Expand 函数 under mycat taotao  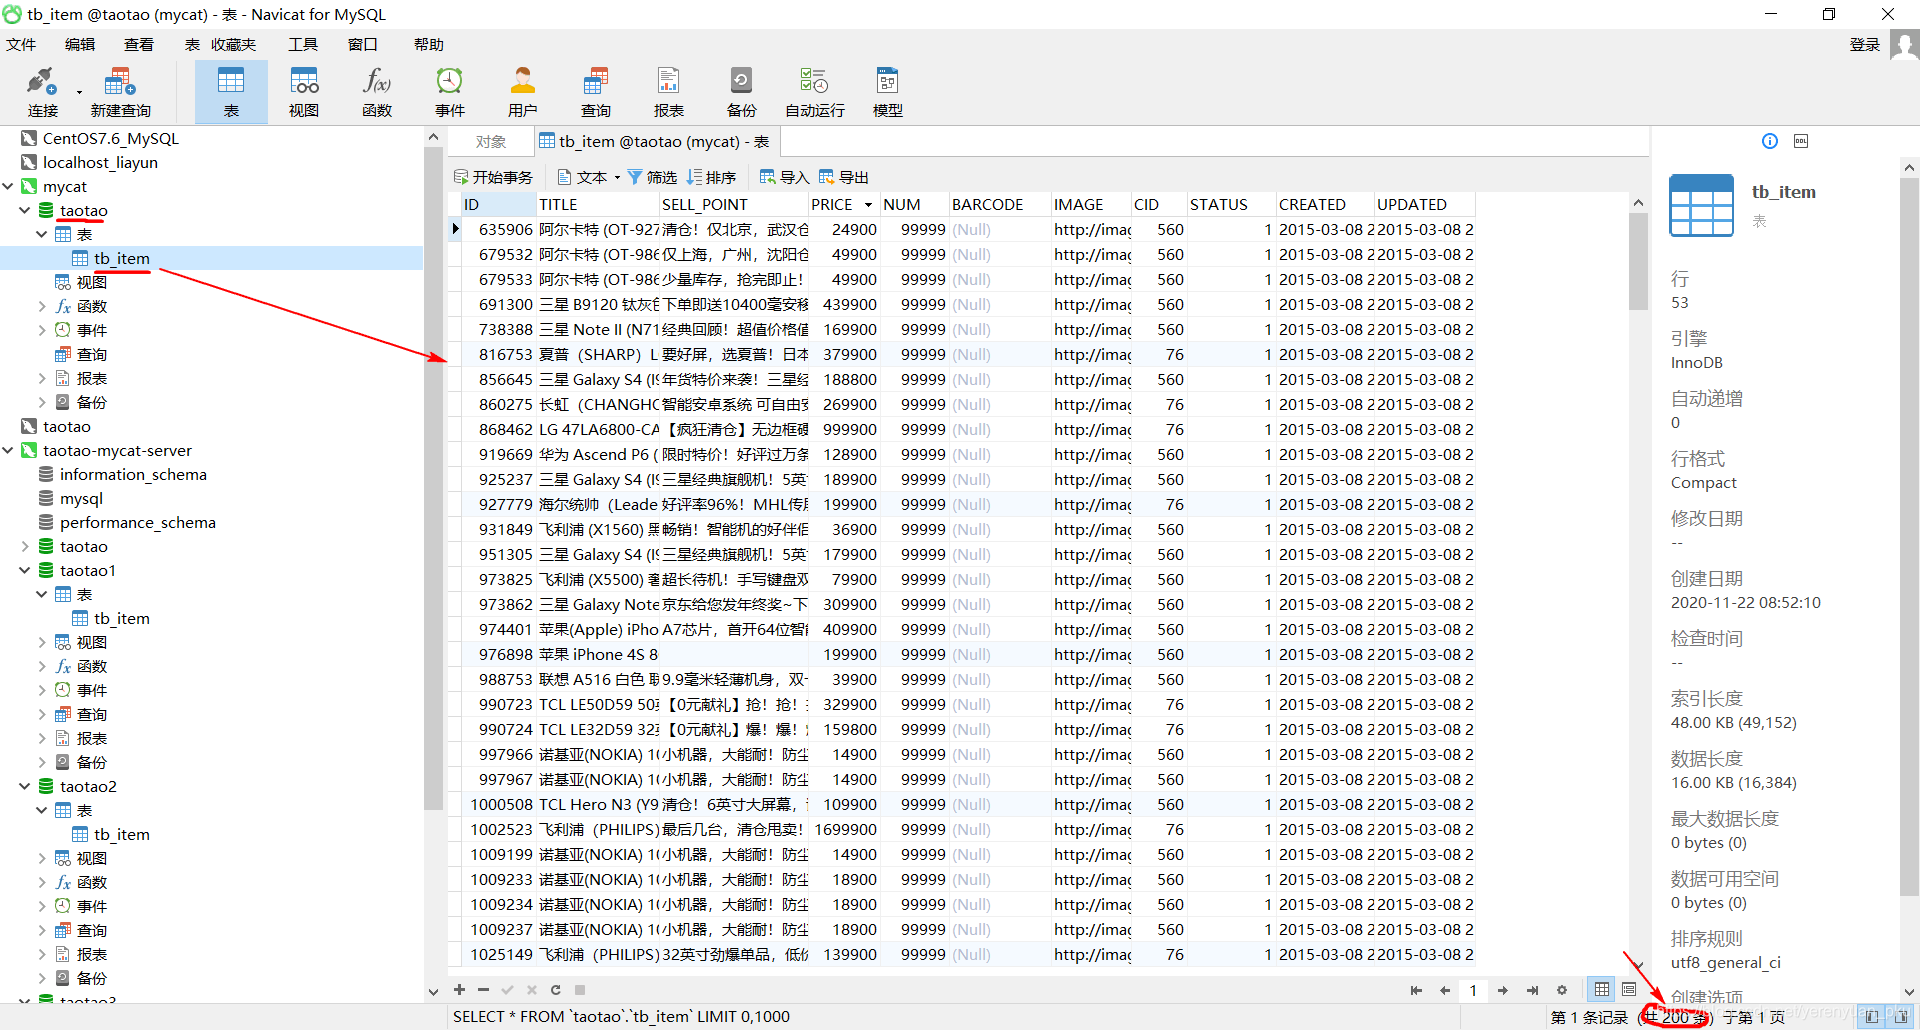(x=42, y=307)
